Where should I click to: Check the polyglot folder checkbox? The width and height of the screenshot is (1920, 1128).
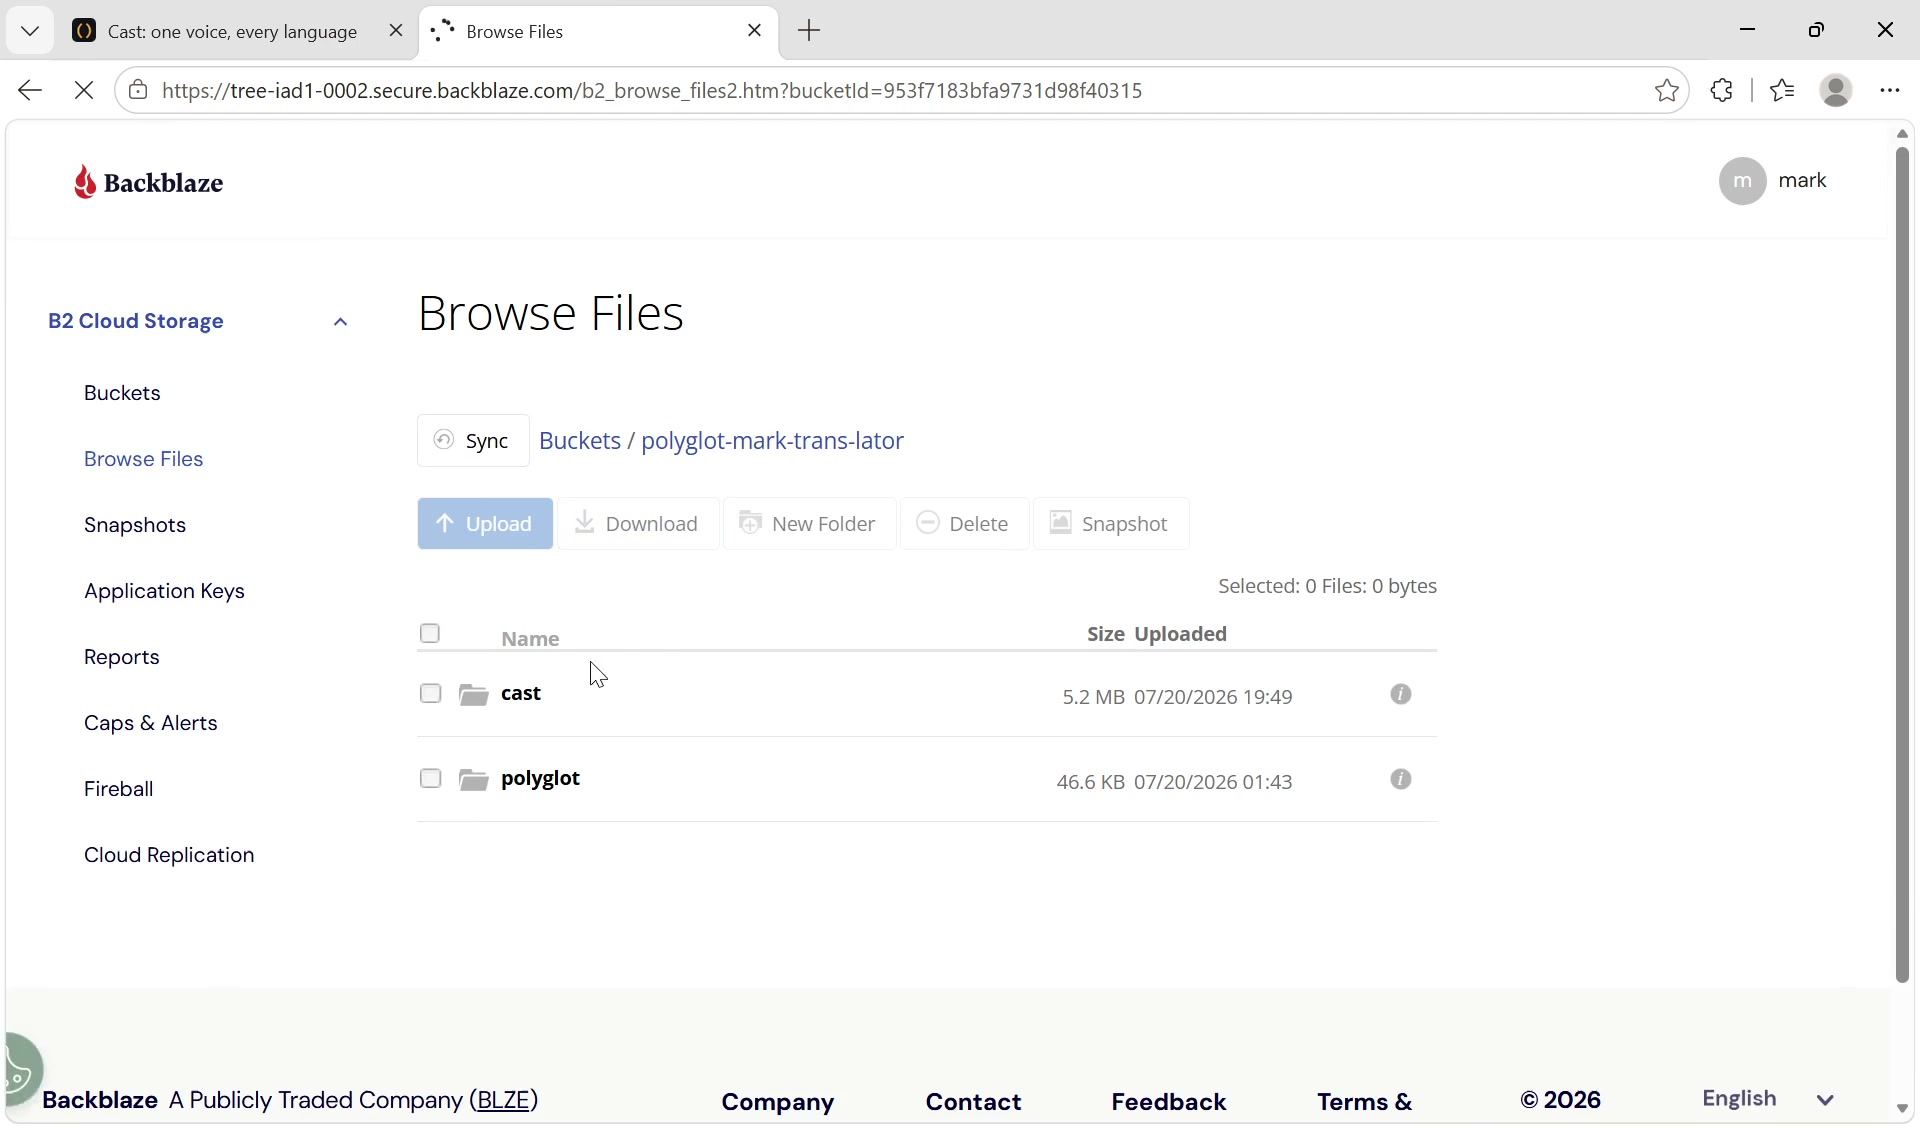tap(430, 779)
